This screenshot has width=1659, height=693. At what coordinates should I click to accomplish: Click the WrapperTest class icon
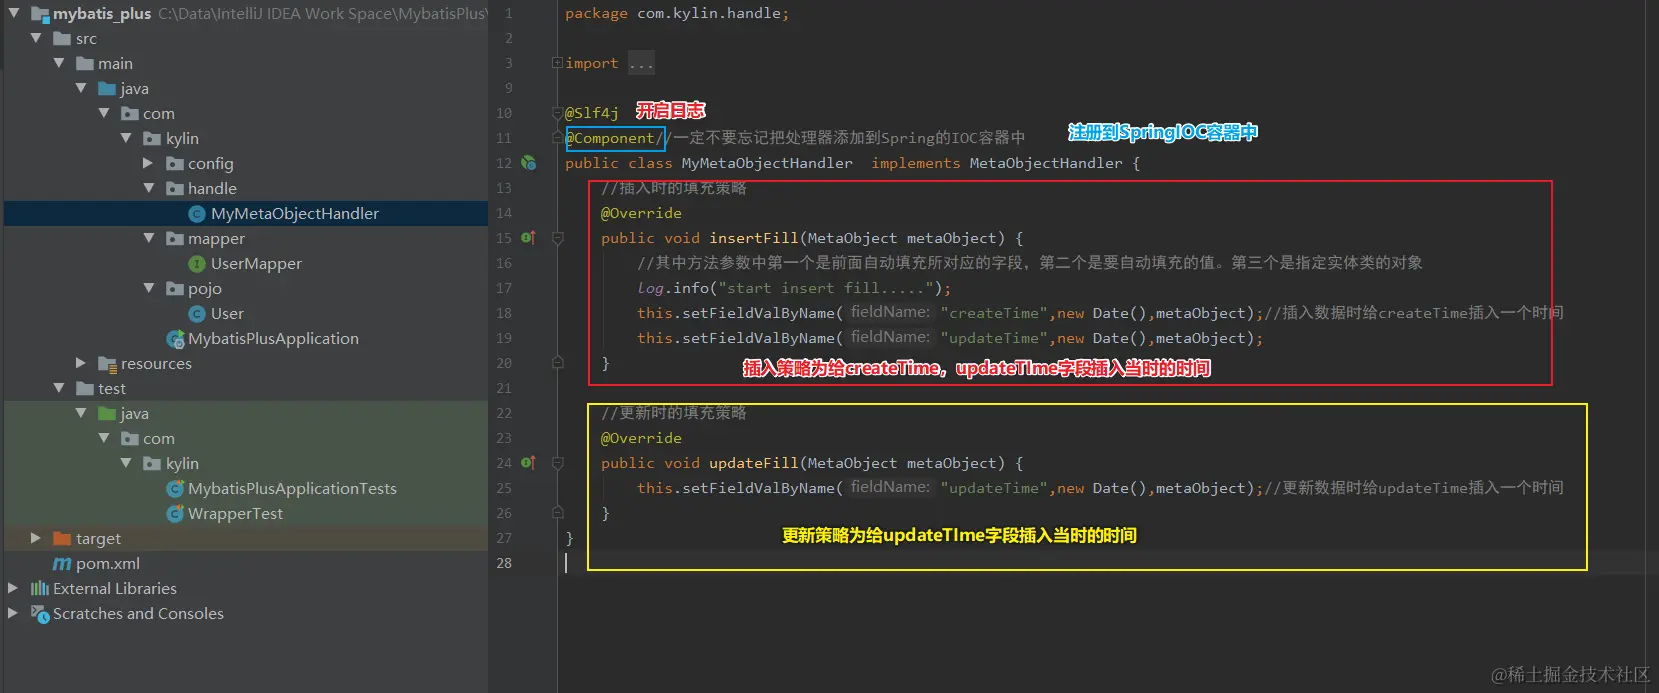pyautogui.click(x=175, y=514)
